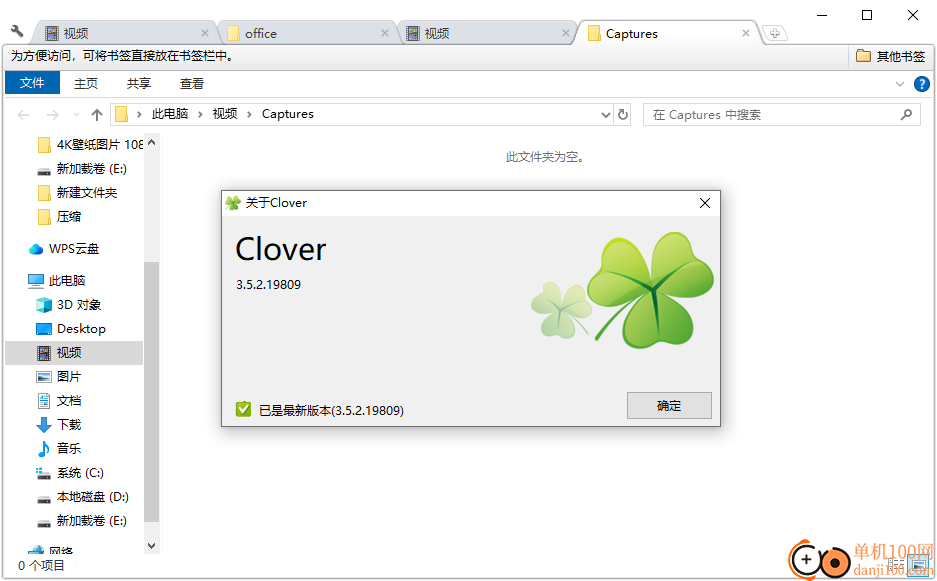The height and width of the screenshot is (581, 937).
Task: Open the blue Help question icon
Action: (921, 84)
